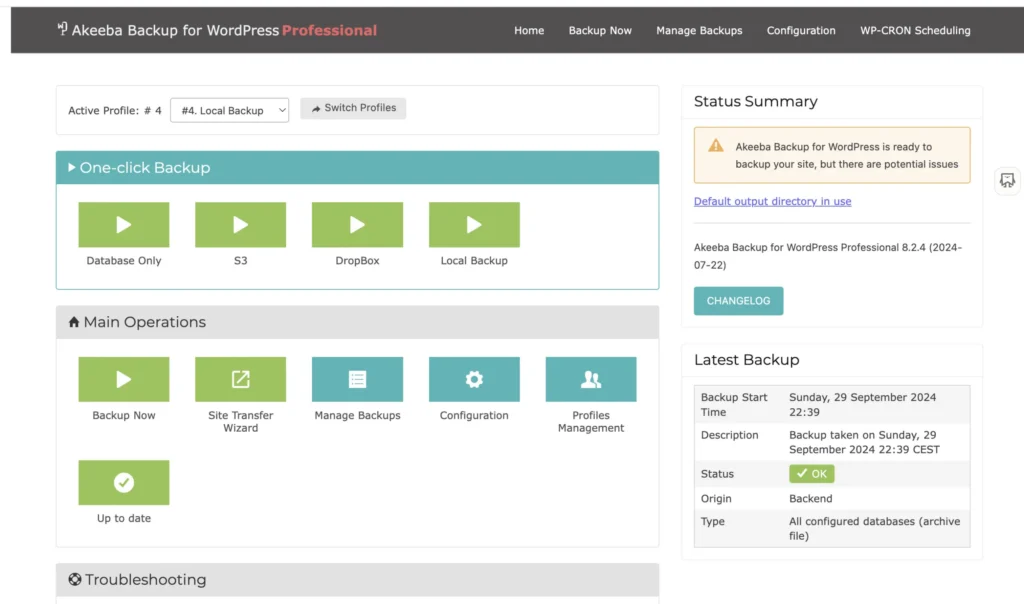Select Configuration in the top navigation bar
The width and height of the screenshot is (1024, 604).
coord(801,30)
